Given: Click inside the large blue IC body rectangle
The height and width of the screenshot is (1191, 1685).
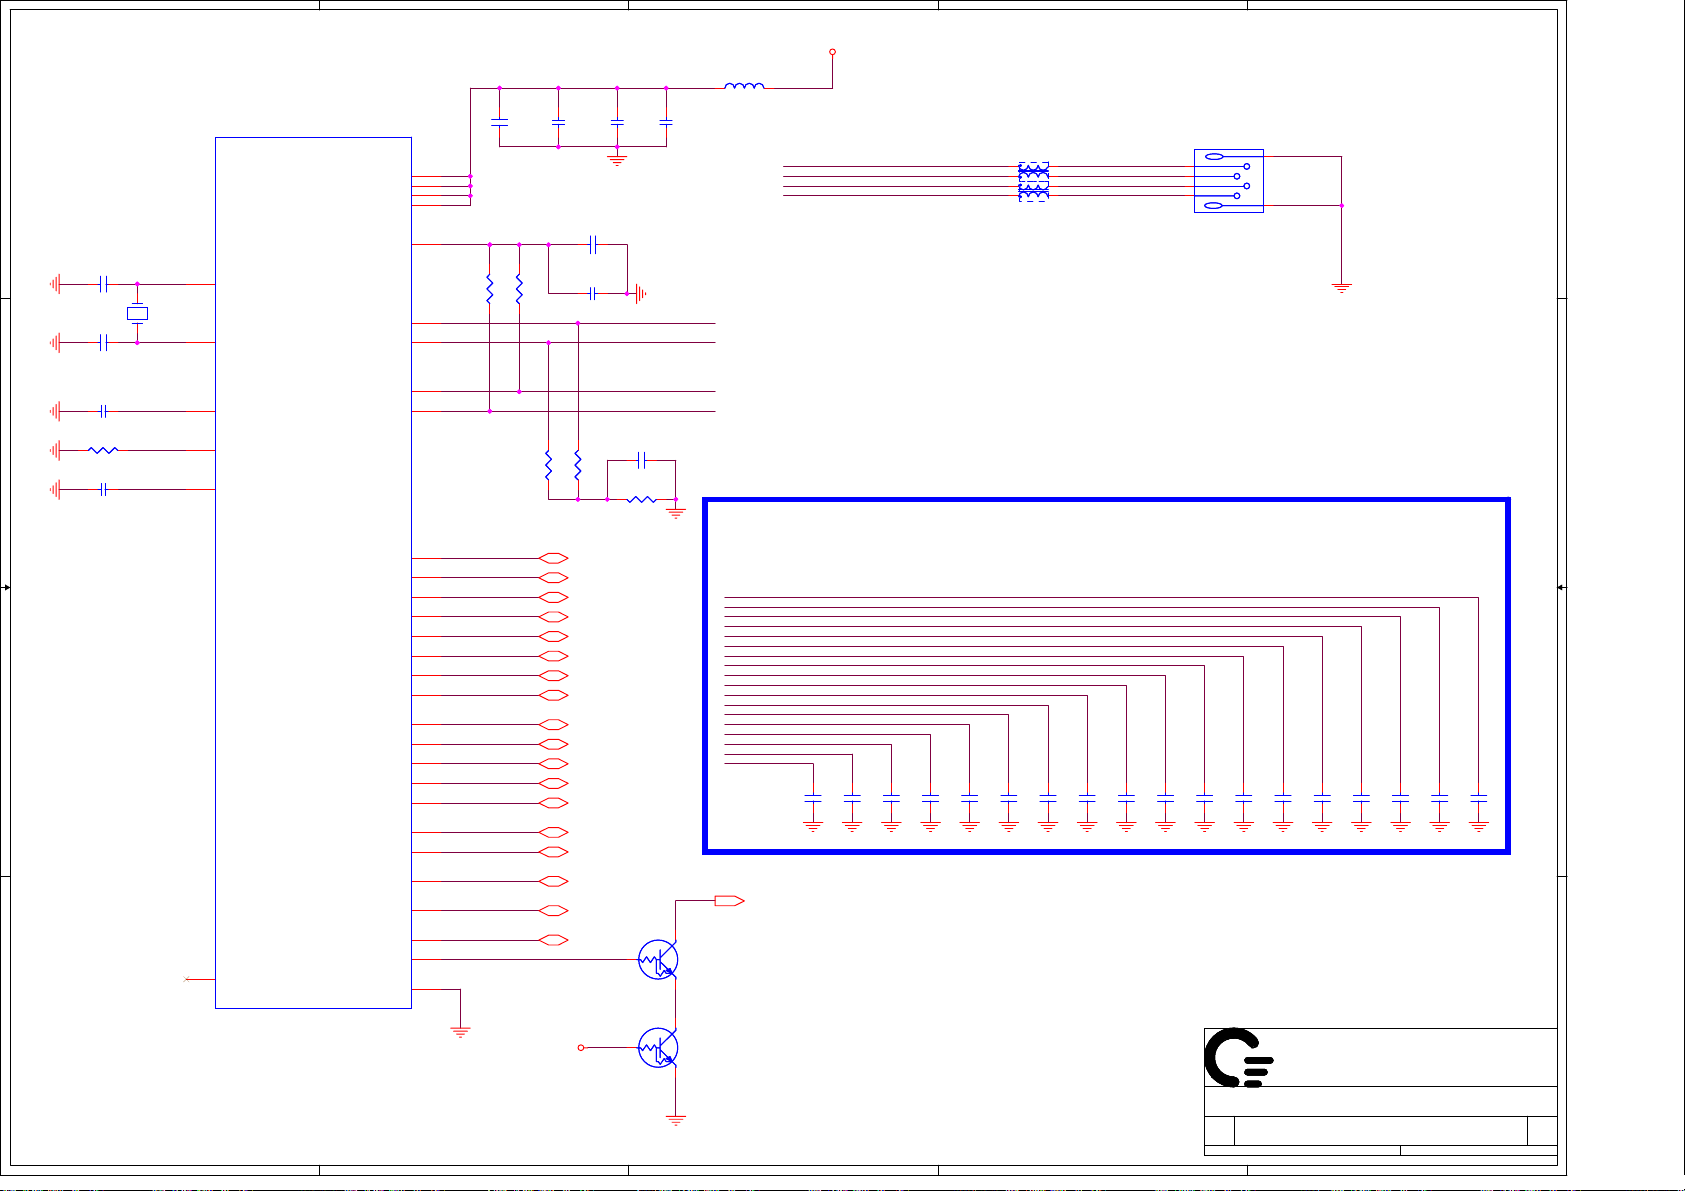Looking at the screenshot, I should point(313,572).
